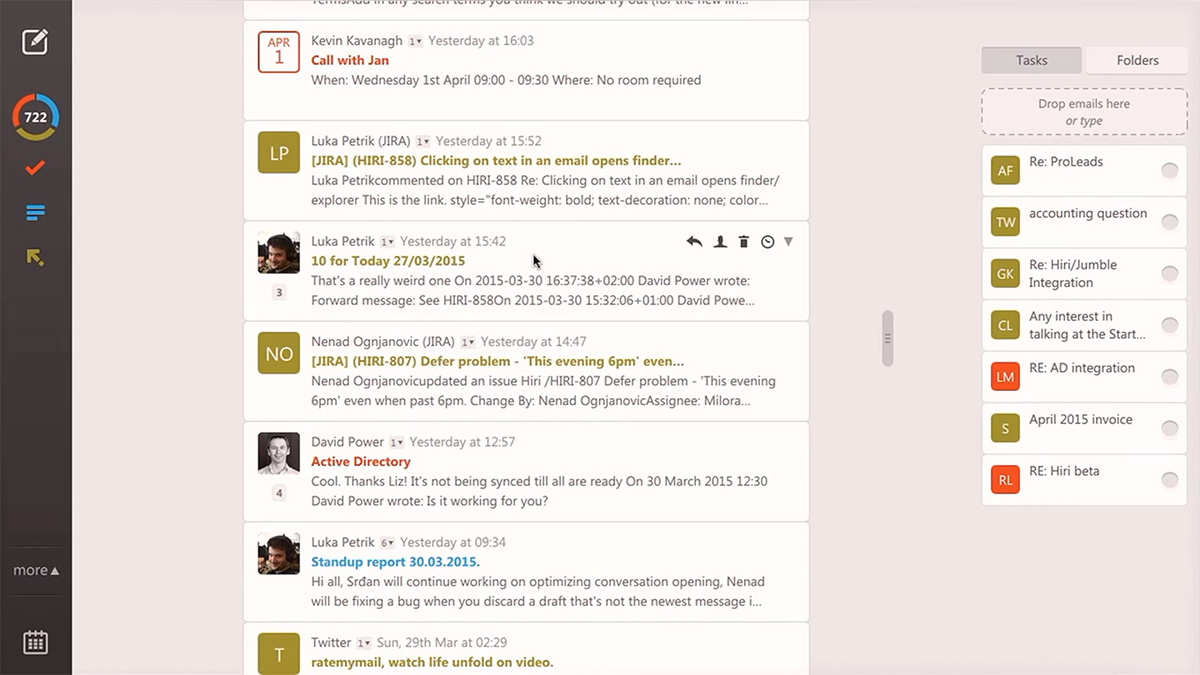This screenshot has width=1200, height=675.
Task: Click the email list scrollbar handle
Action: pos(887,339)
